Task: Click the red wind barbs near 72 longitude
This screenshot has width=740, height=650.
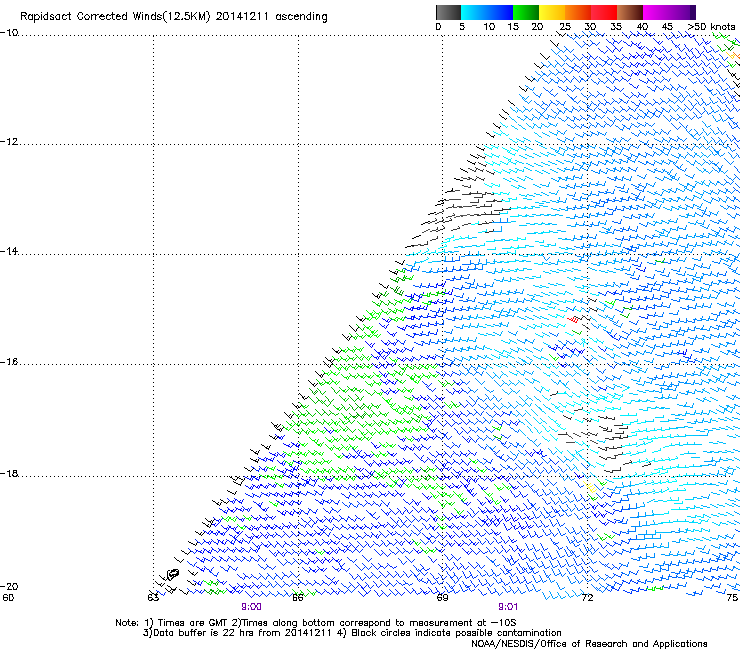Action: coord(573,320)
